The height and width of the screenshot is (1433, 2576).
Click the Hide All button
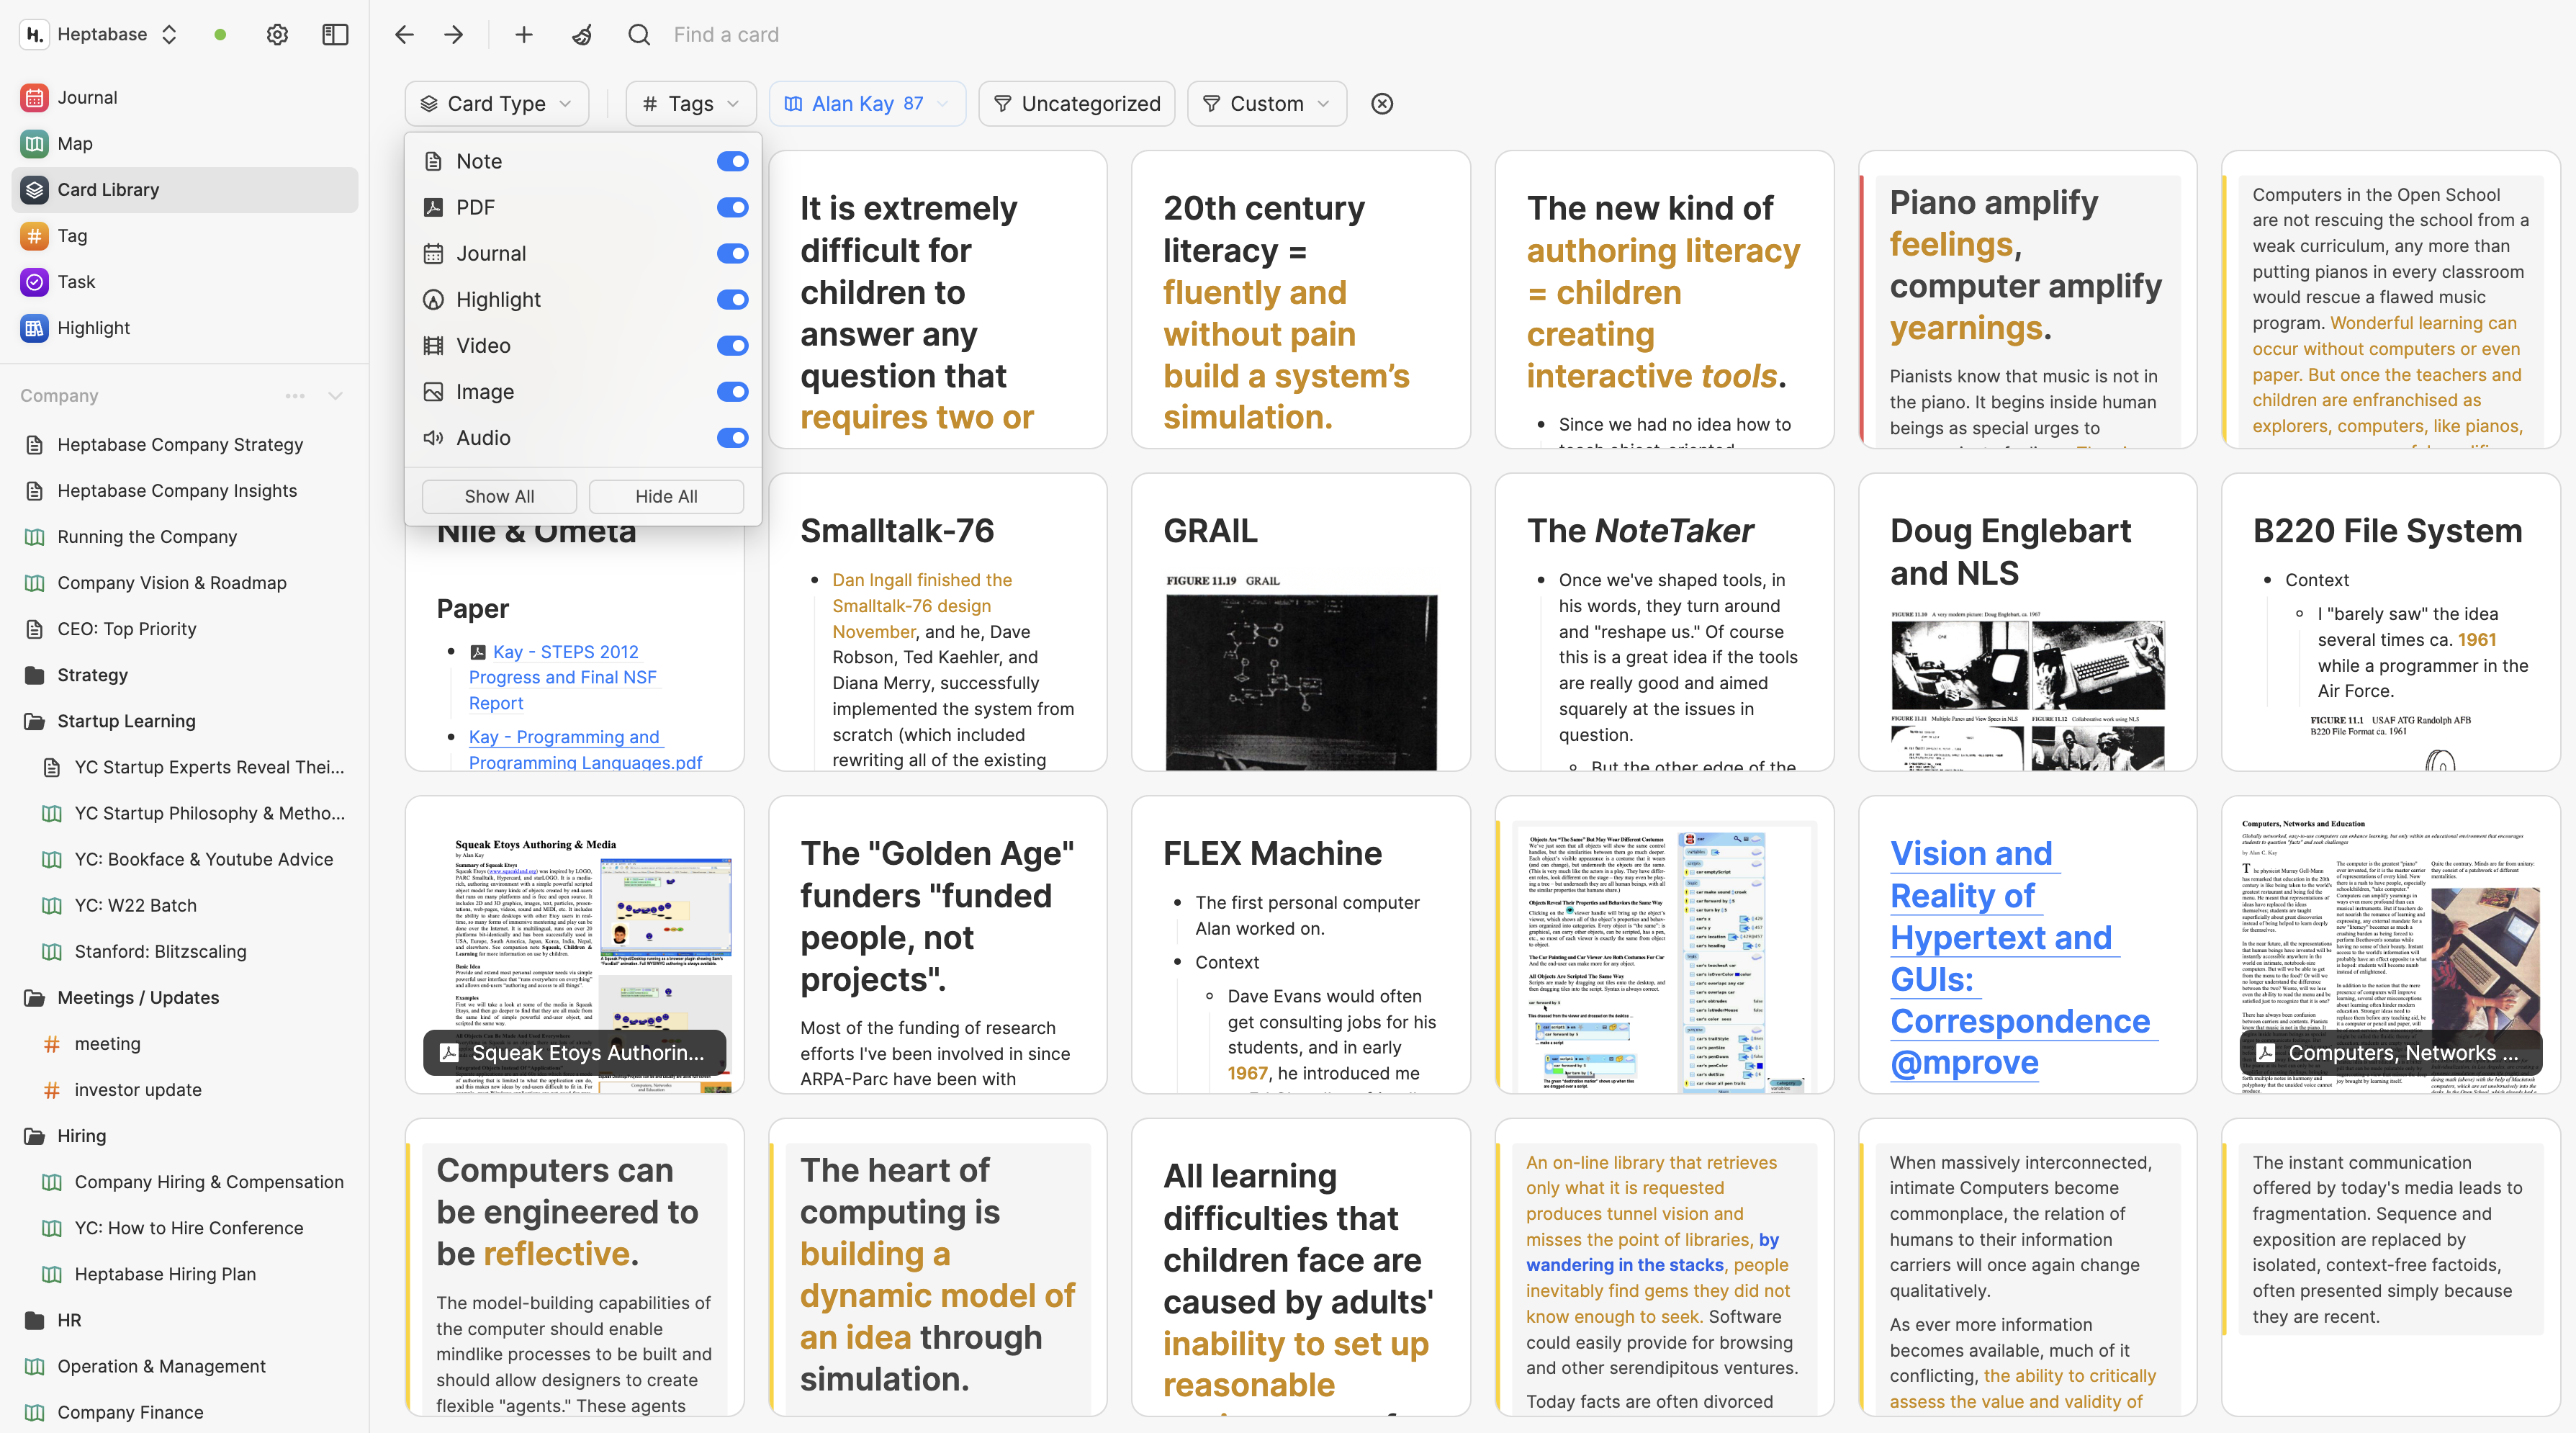[666, 496]
